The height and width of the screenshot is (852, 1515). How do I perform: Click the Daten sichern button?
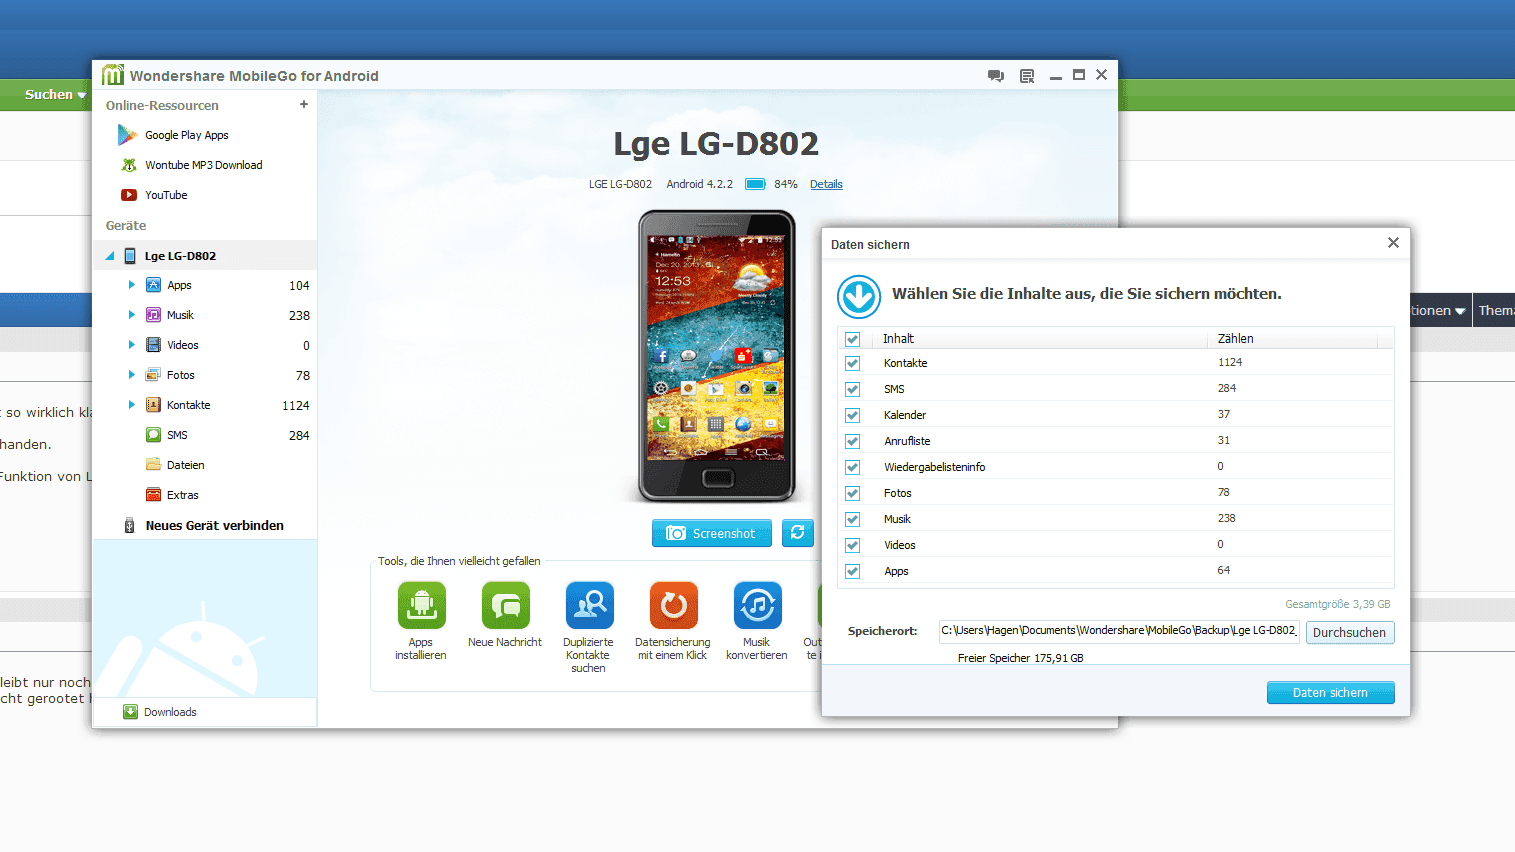(1330, 692)
